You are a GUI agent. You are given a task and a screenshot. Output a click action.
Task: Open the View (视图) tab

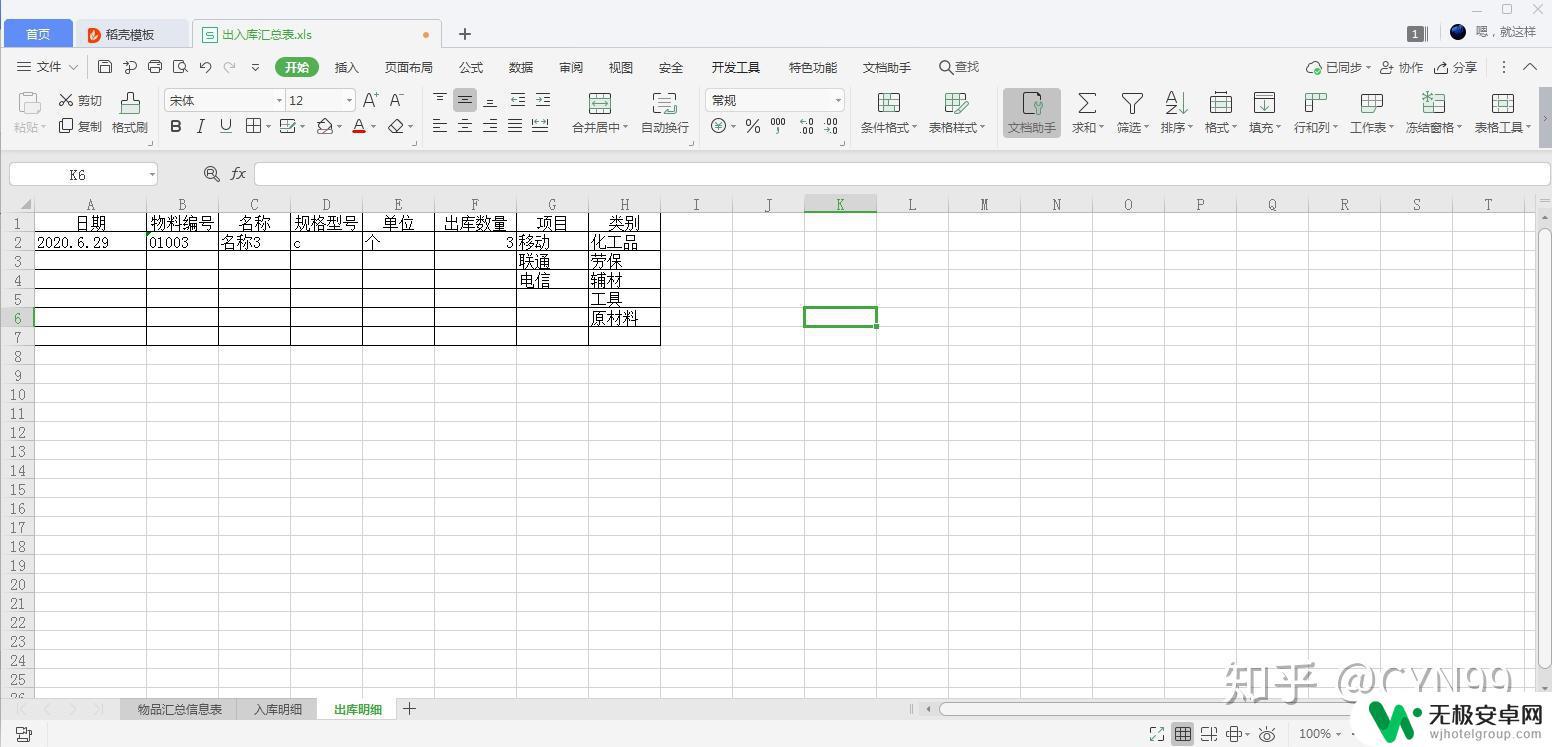[620, 67]
